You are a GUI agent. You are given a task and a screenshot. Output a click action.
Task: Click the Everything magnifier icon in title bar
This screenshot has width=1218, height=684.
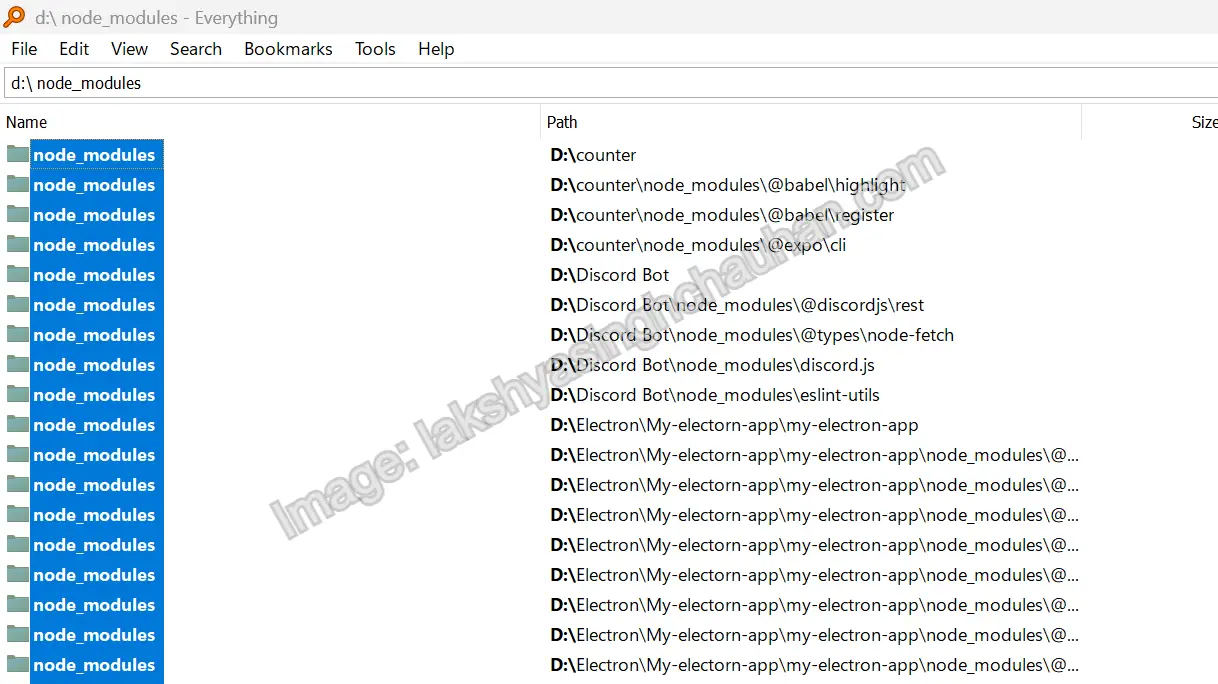click(15, 17)
